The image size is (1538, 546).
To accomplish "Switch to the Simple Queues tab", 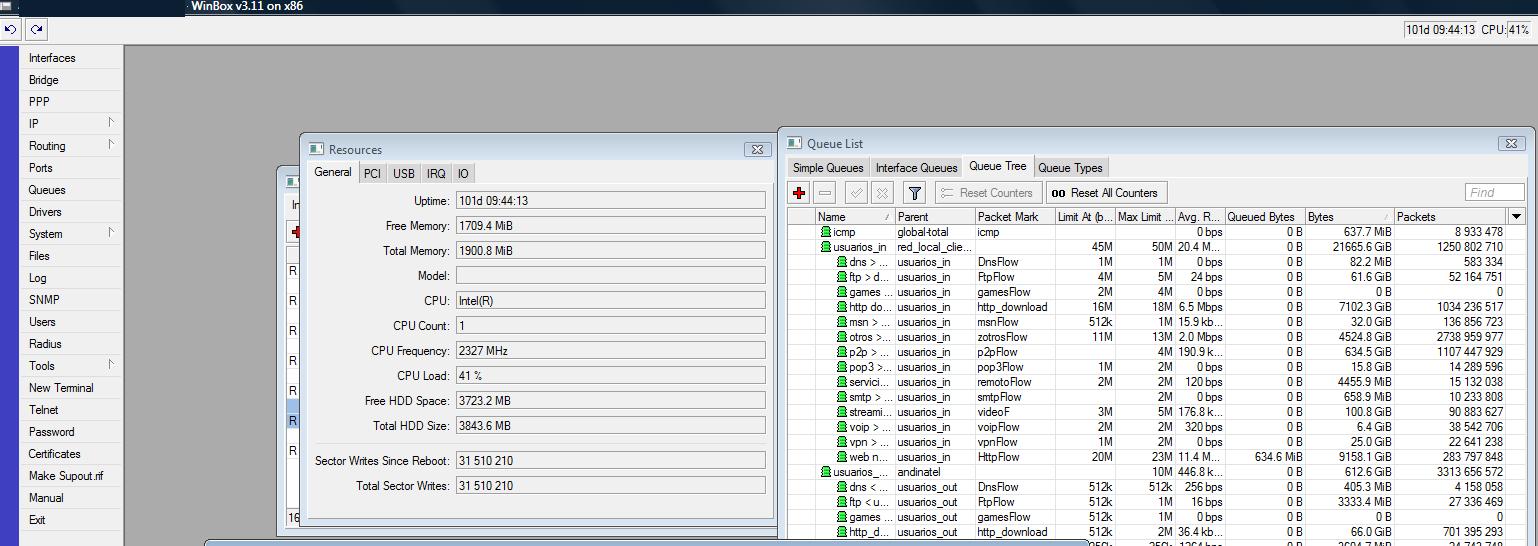I will [828, 168].
